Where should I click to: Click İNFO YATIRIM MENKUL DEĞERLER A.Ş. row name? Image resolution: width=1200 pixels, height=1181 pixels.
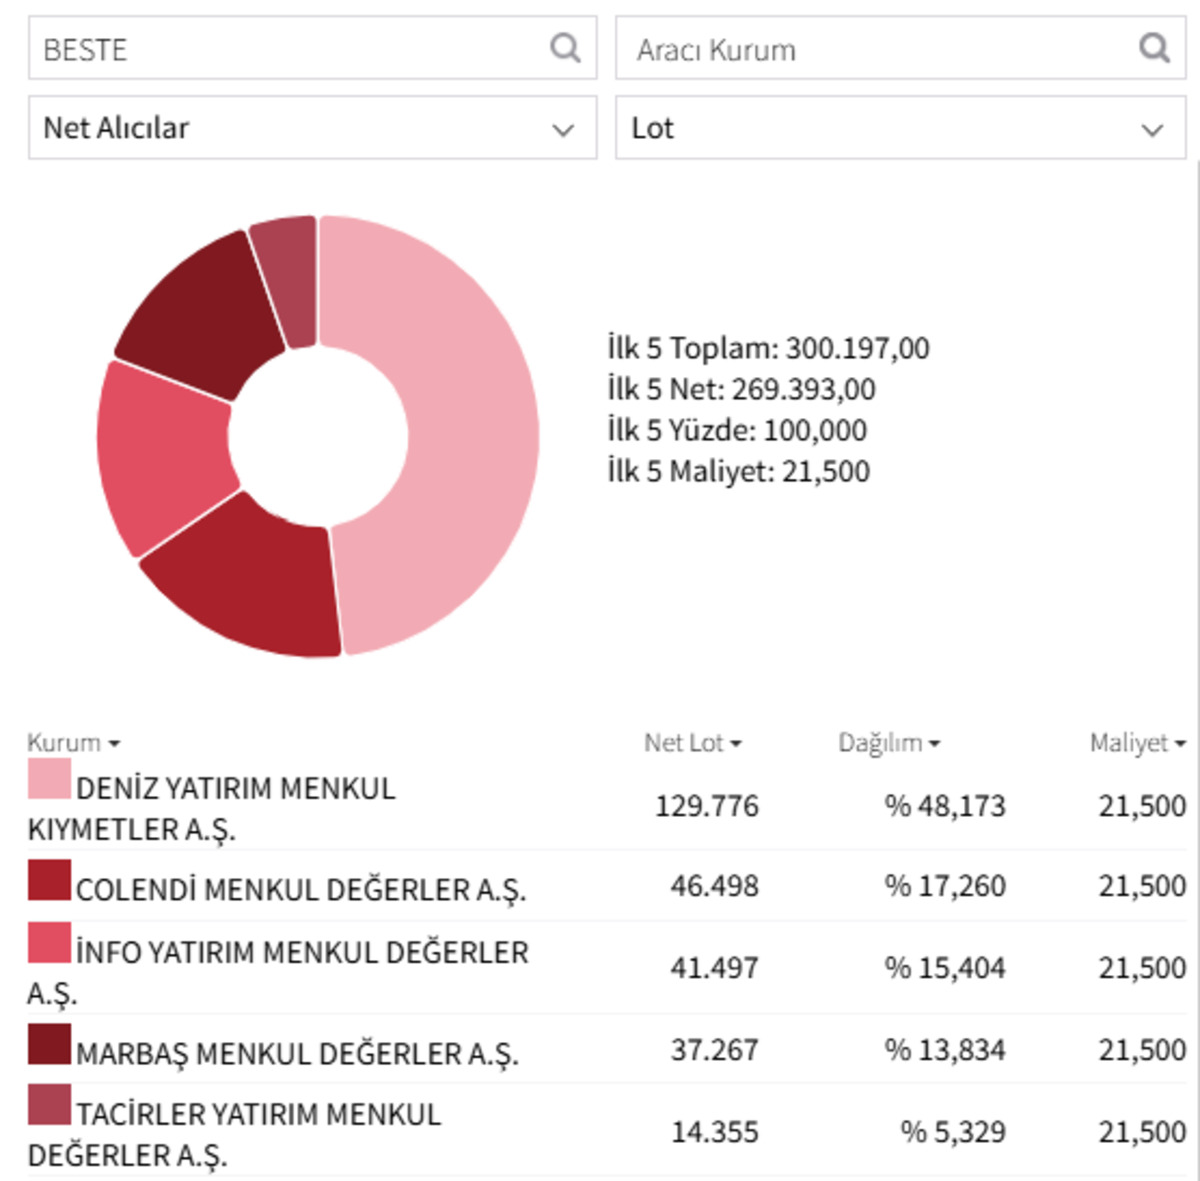coord(278,972)
